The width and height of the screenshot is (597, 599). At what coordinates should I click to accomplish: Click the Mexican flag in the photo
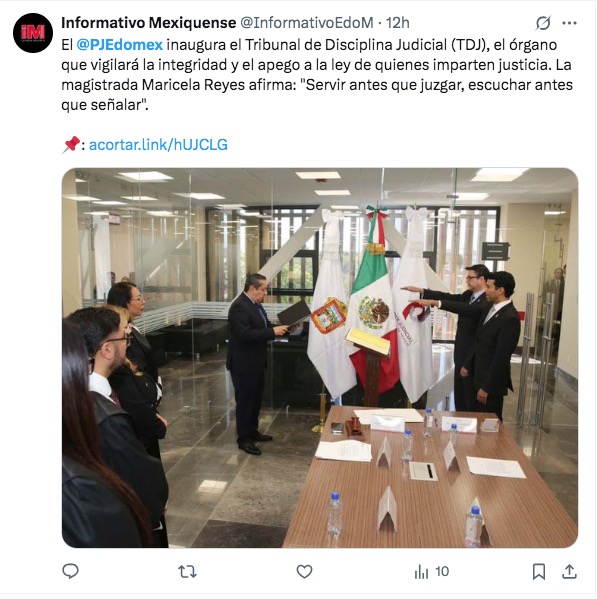[x=373, y=306]
